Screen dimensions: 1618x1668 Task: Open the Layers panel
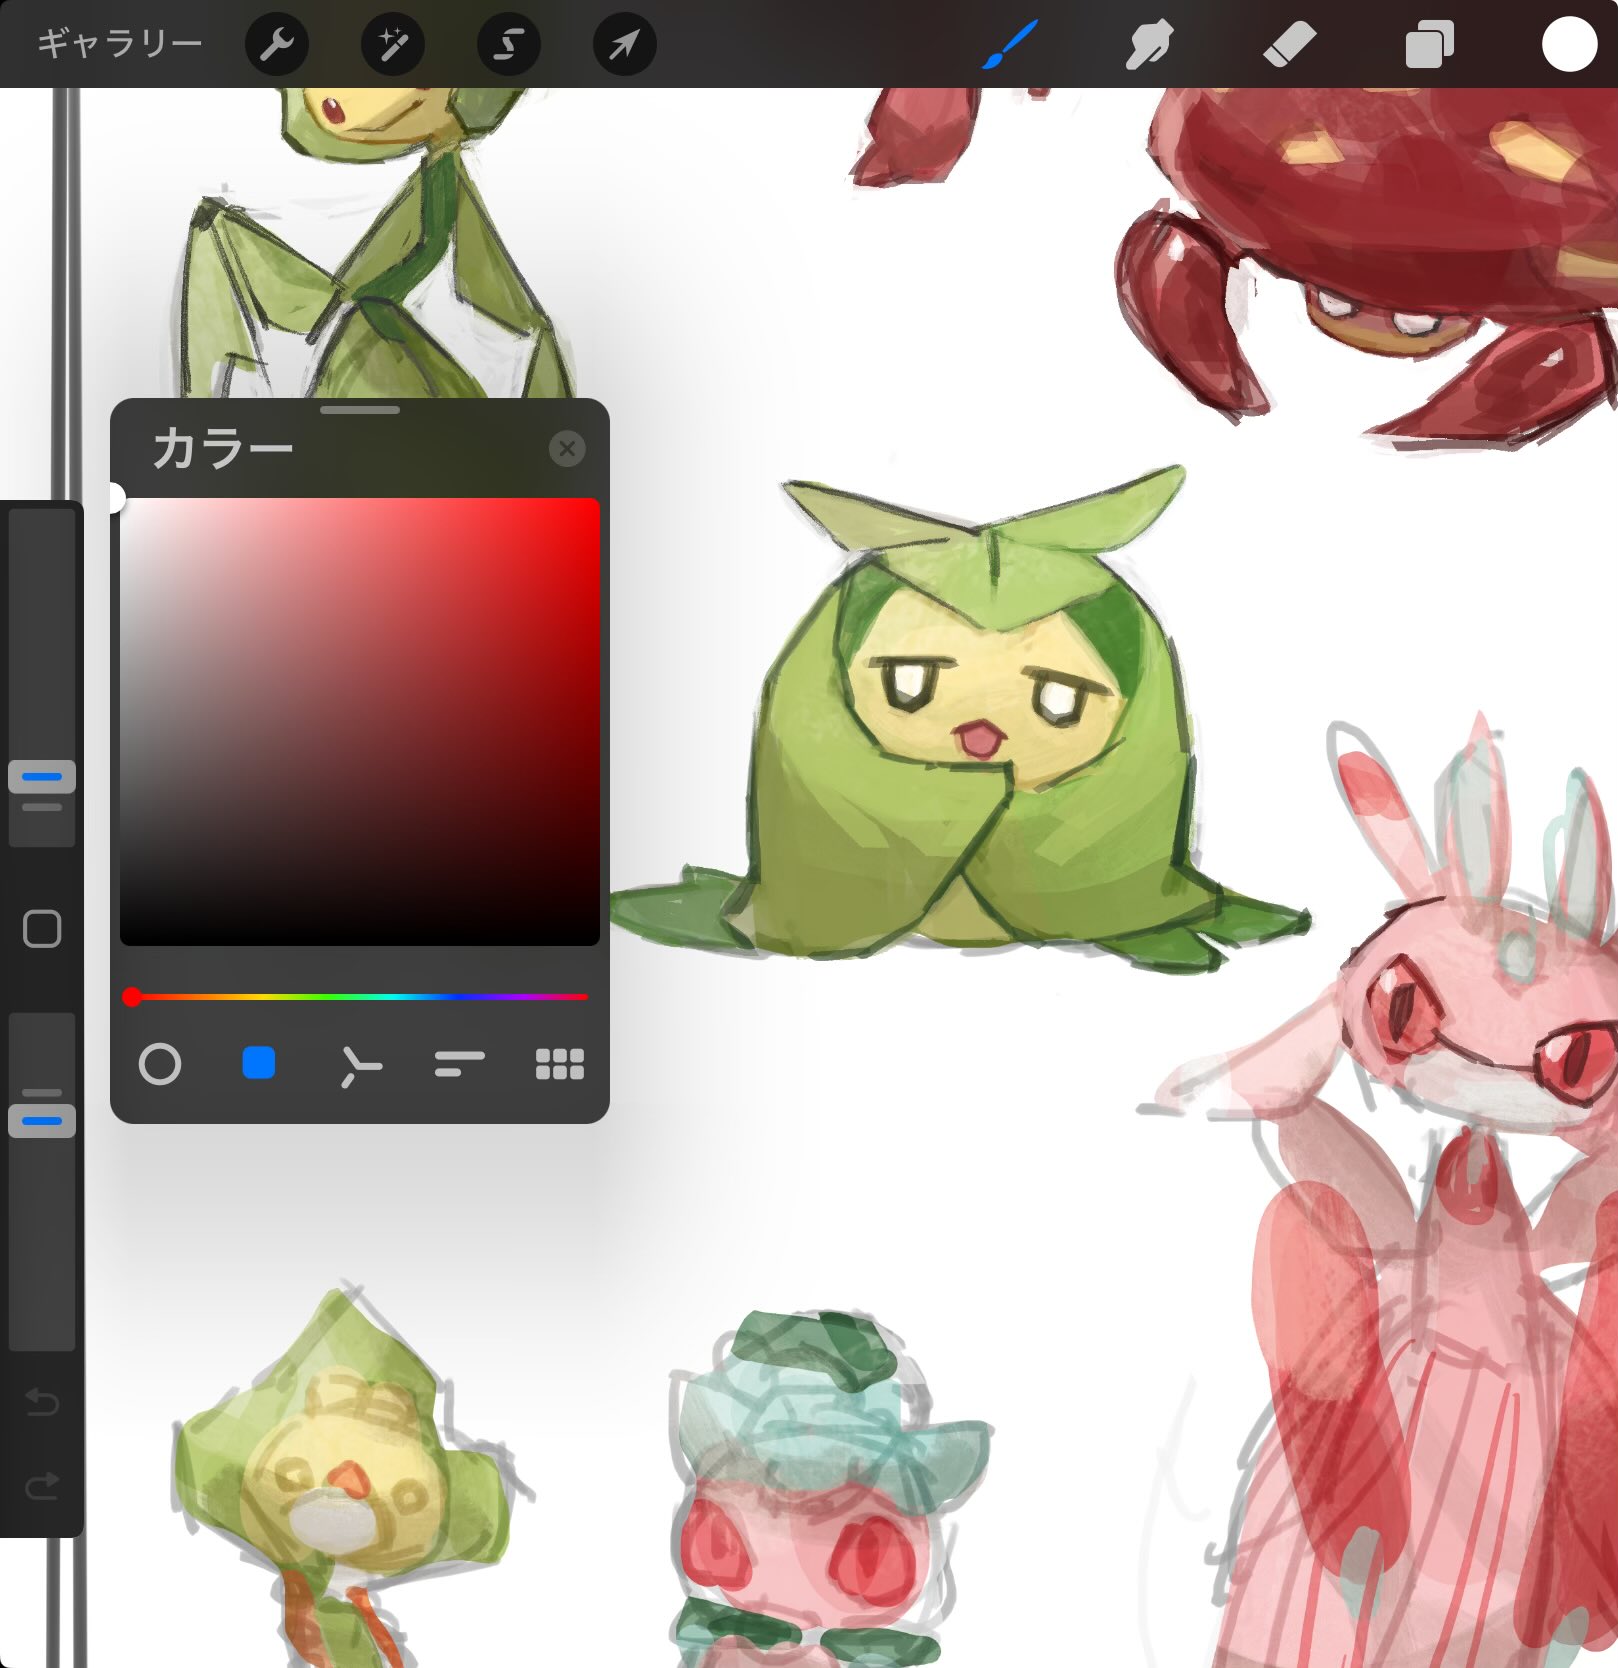(1430, 45)
